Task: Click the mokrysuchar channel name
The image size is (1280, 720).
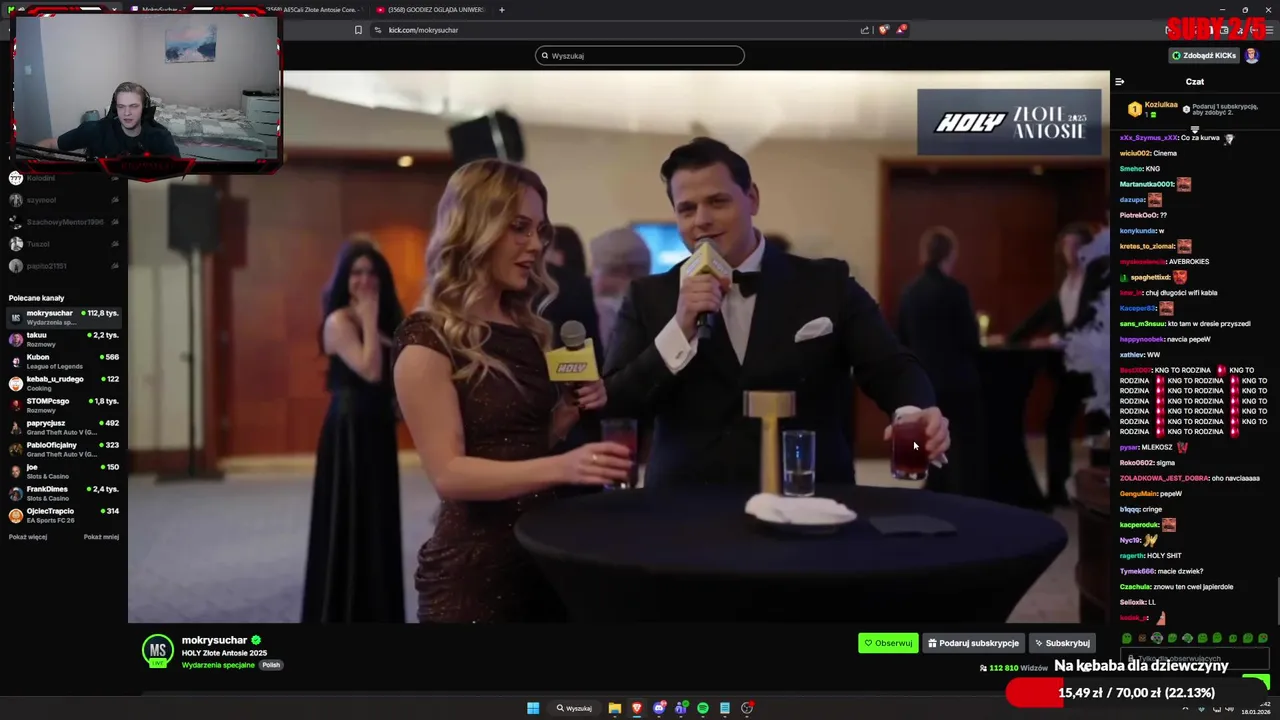Action: 214,640
